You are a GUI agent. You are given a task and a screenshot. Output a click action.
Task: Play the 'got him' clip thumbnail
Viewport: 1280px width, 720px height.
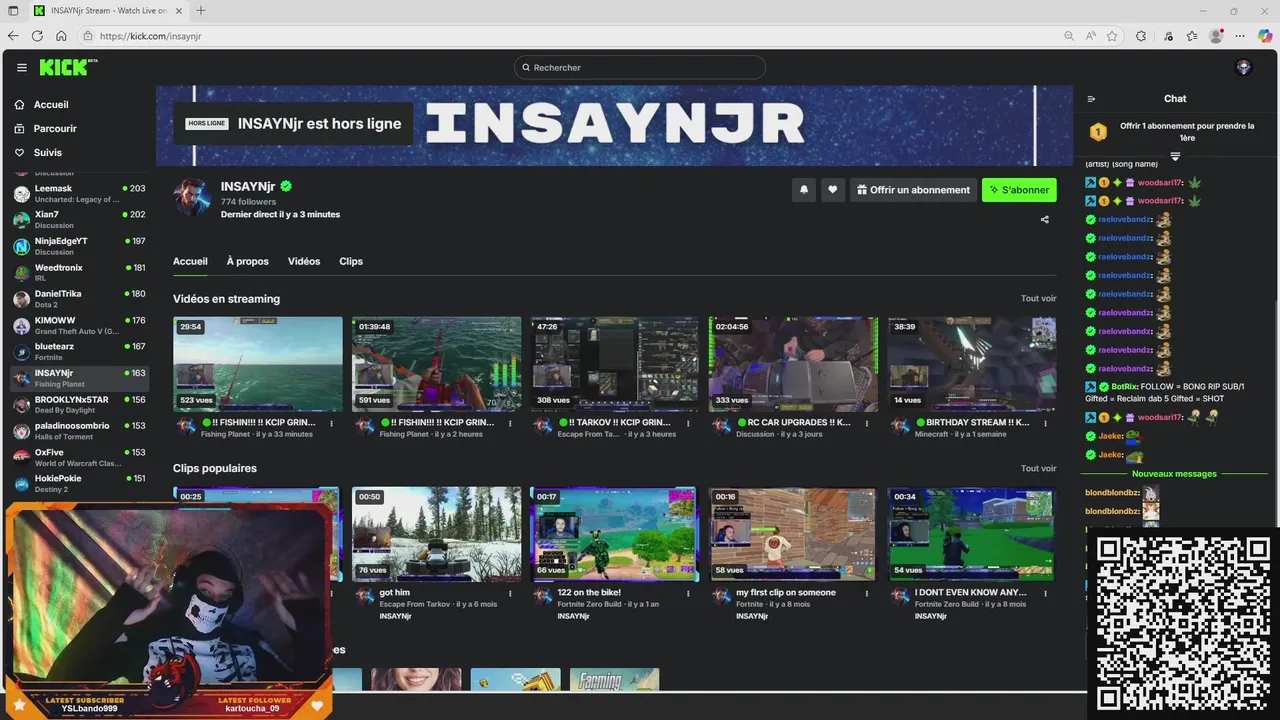pyautogui.click(x=436, y=534)
